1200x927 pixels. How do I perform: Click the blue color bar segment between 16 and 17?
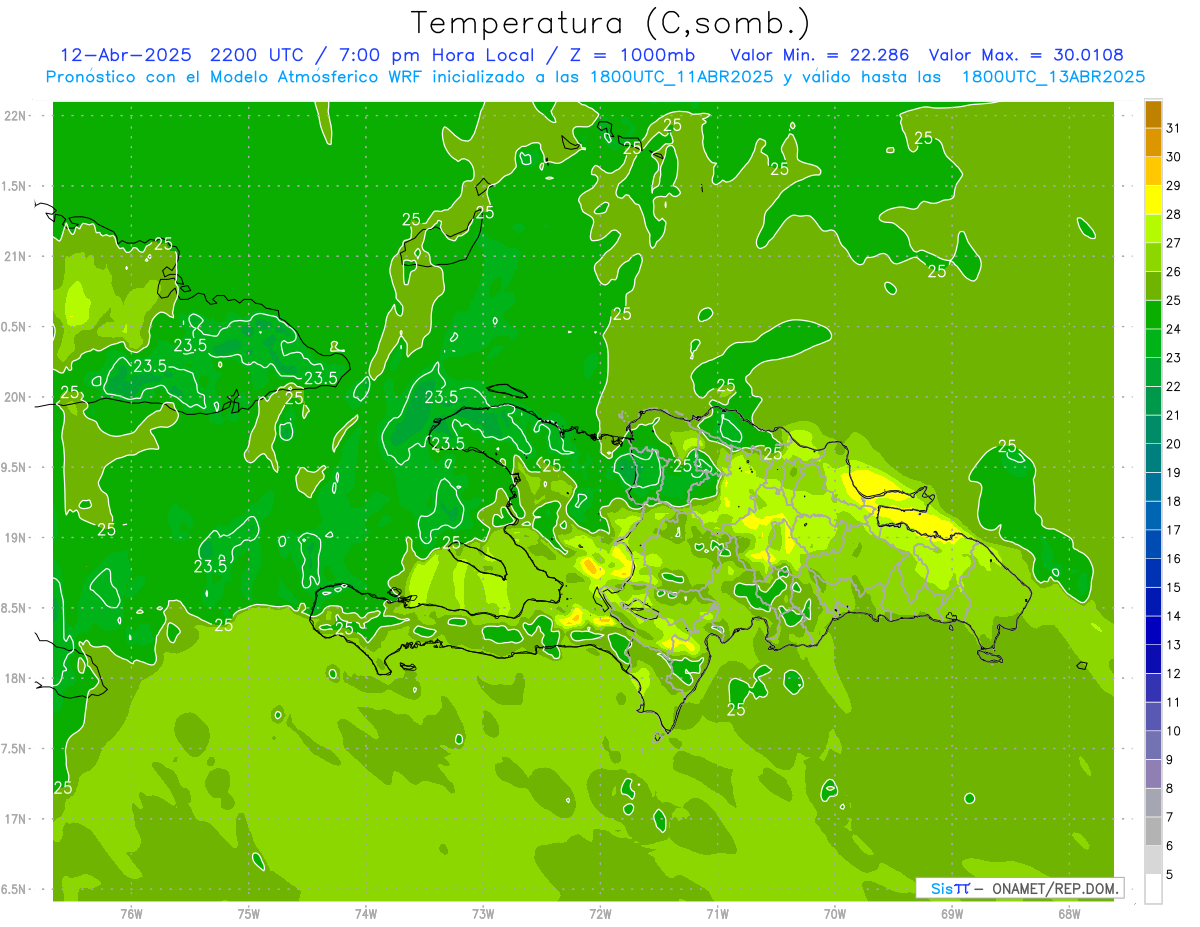click(1153, 544)
